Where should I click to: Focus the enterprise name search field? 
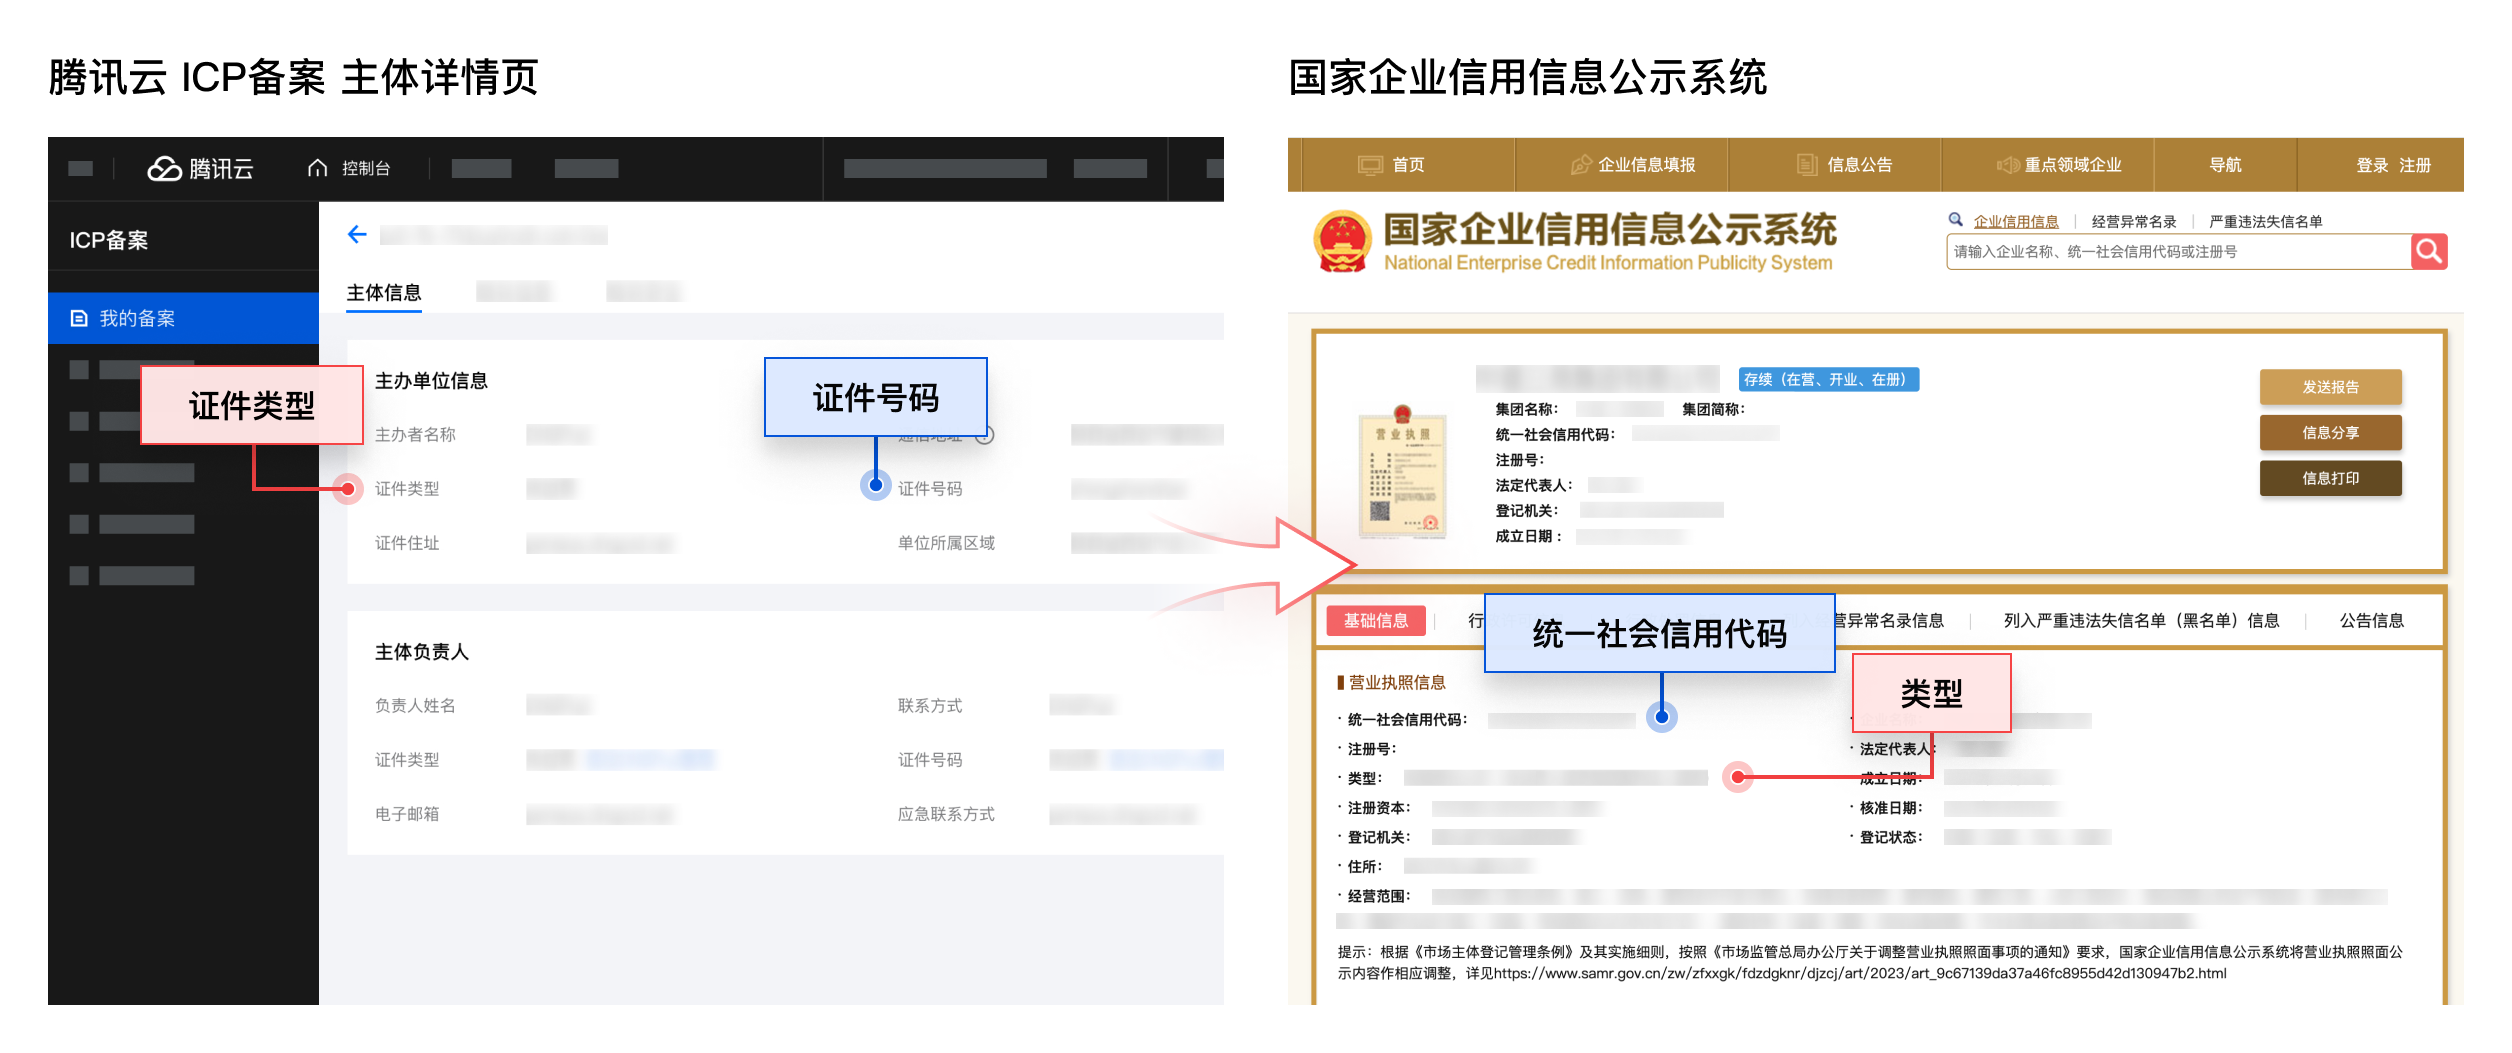pyautogui.click(x=2179, y=252)
